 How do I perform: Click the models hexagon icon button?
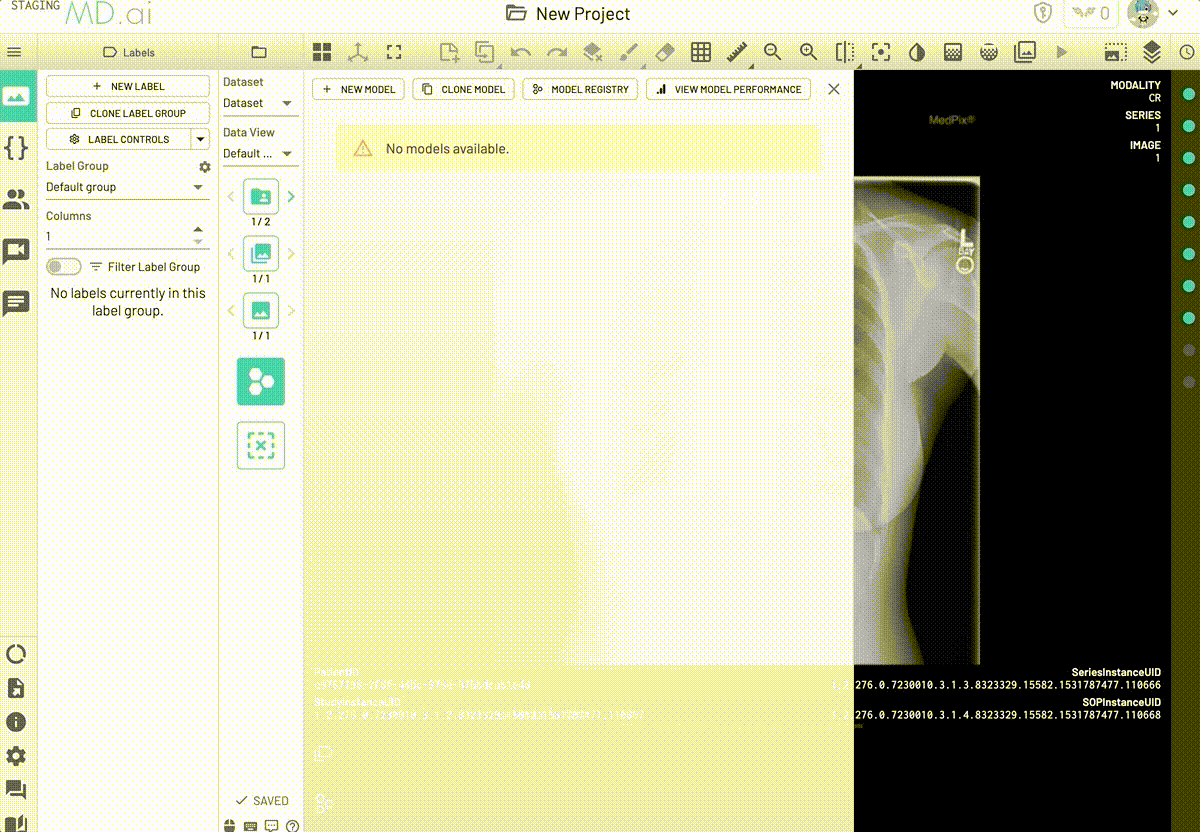click(260, 381)
